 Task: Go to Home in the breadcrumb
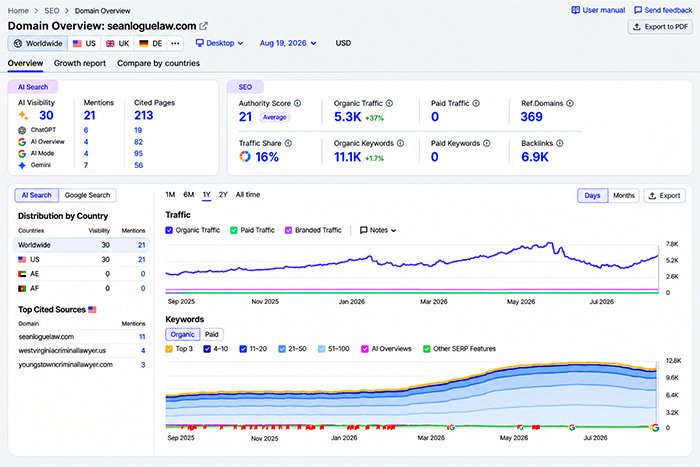pos(18,11)
